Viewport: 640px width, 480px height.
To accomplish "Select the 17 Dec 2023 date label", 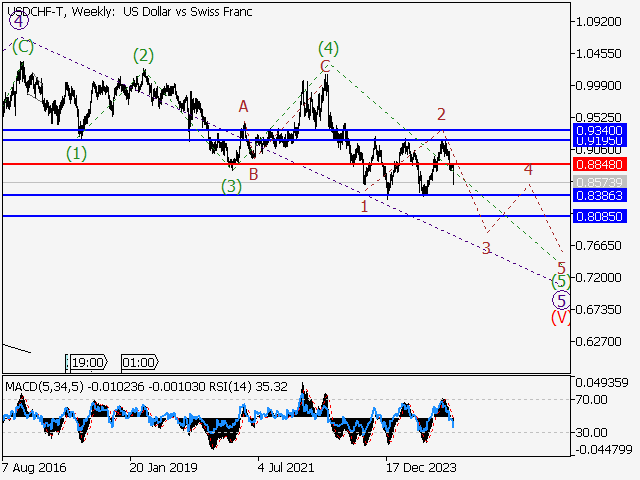I will point(422,467).
